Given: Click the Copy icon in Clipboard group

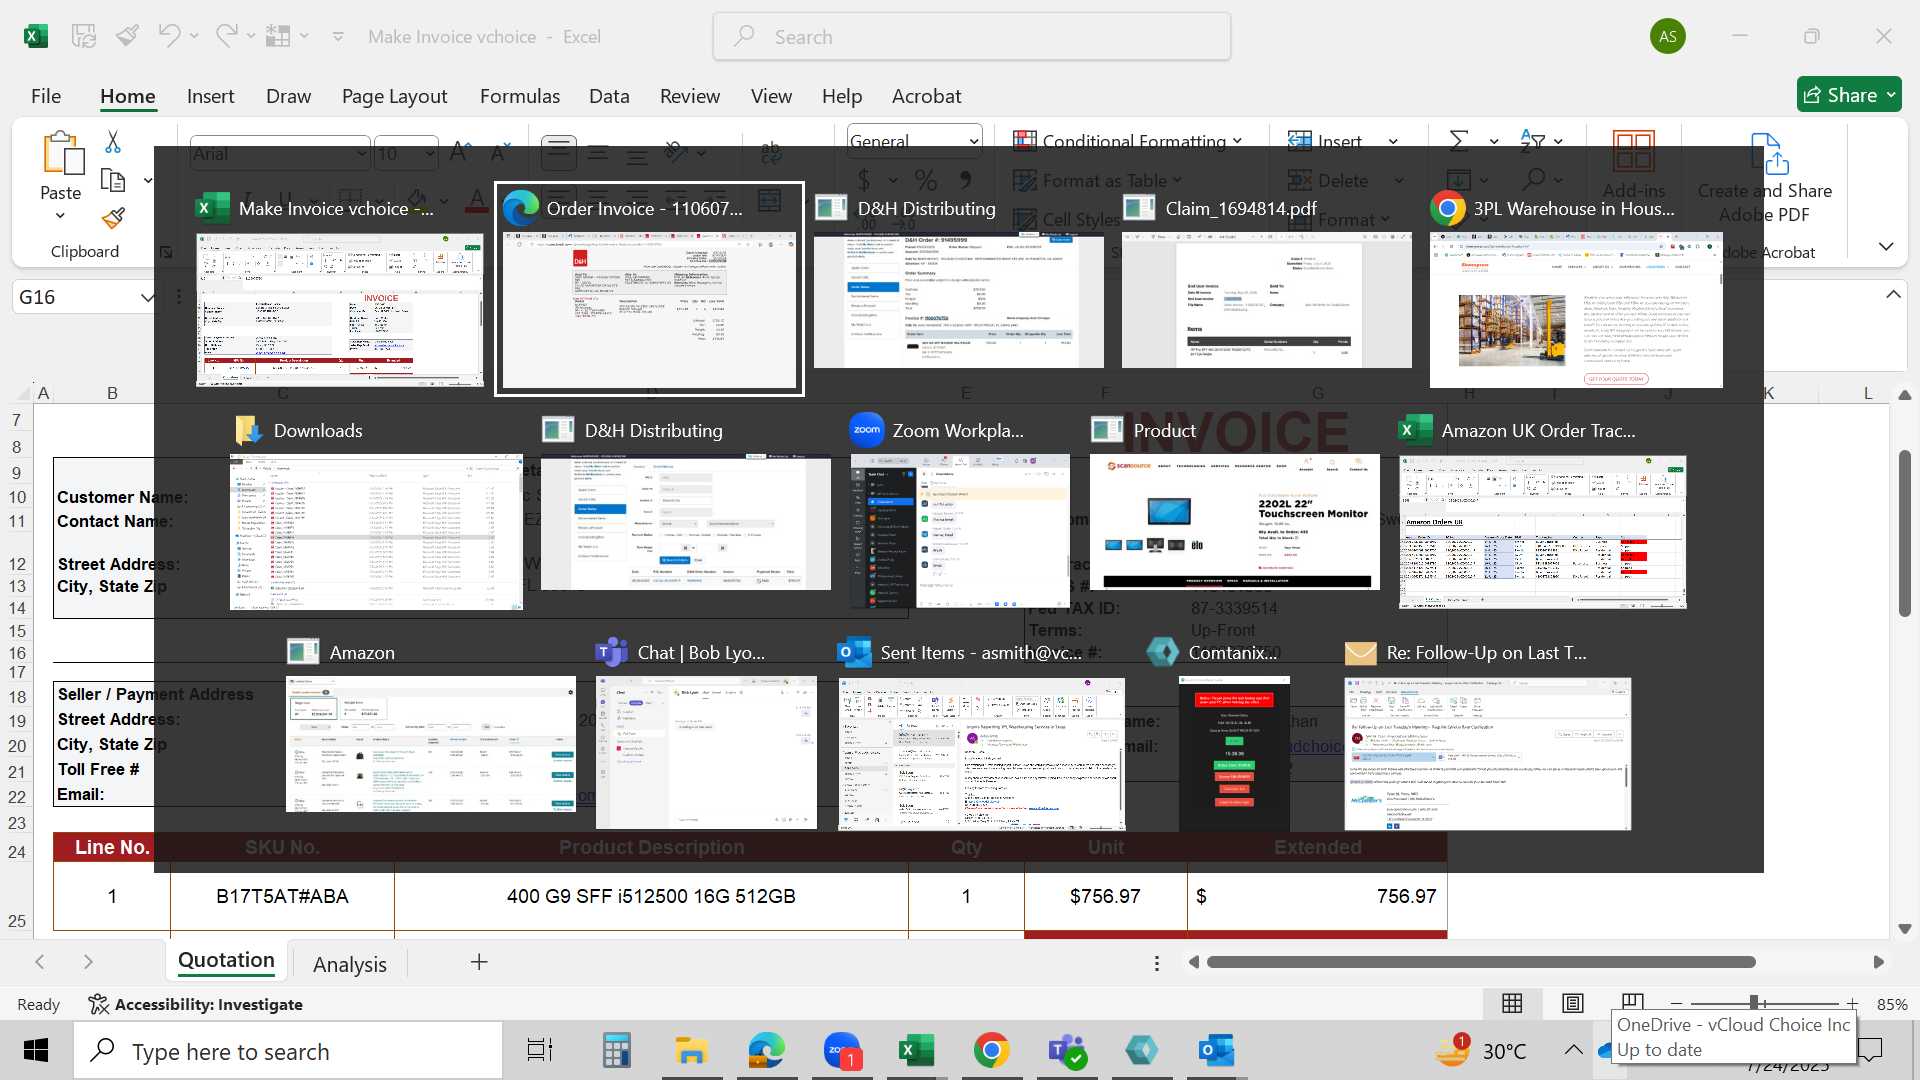Looking at the screenshot, I should 114,181.
